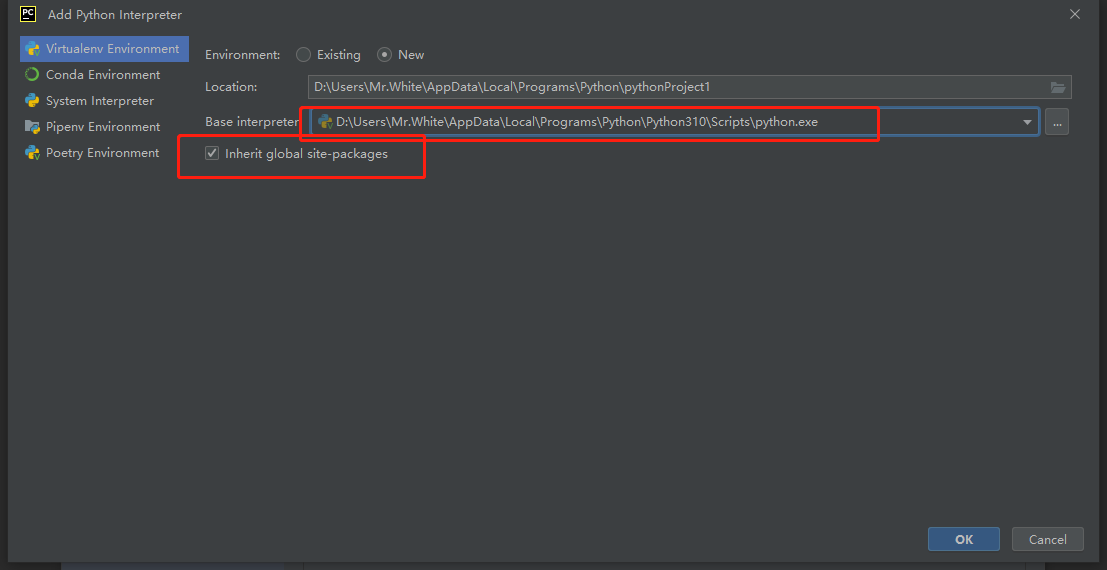Image resolution: width=1107 pixels, height=570 pixels.
Task: Toggle Inherit global site-packages checkbox
Action: [212, 153]
